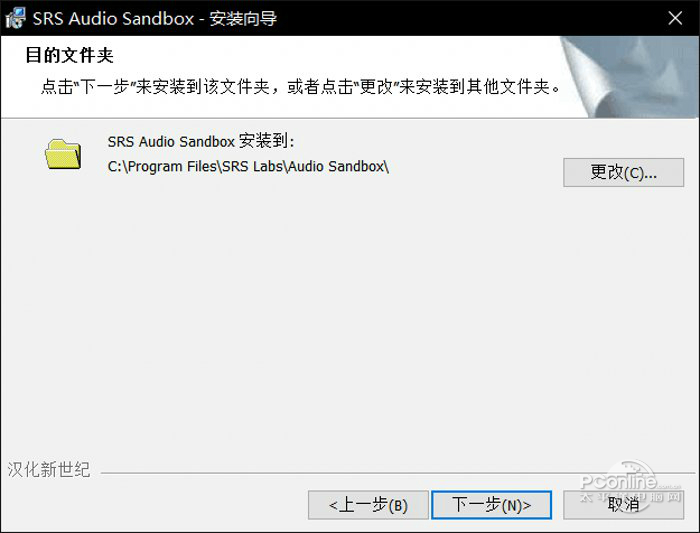
Task: Click the curled-page banner graphic
Action: click(x=629, y=77)
